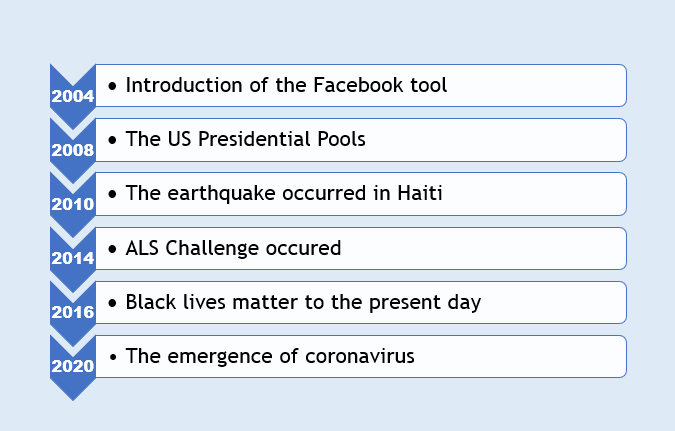
Task: Click 'Black lives matter to the present day'
Action: click(304, 302)
